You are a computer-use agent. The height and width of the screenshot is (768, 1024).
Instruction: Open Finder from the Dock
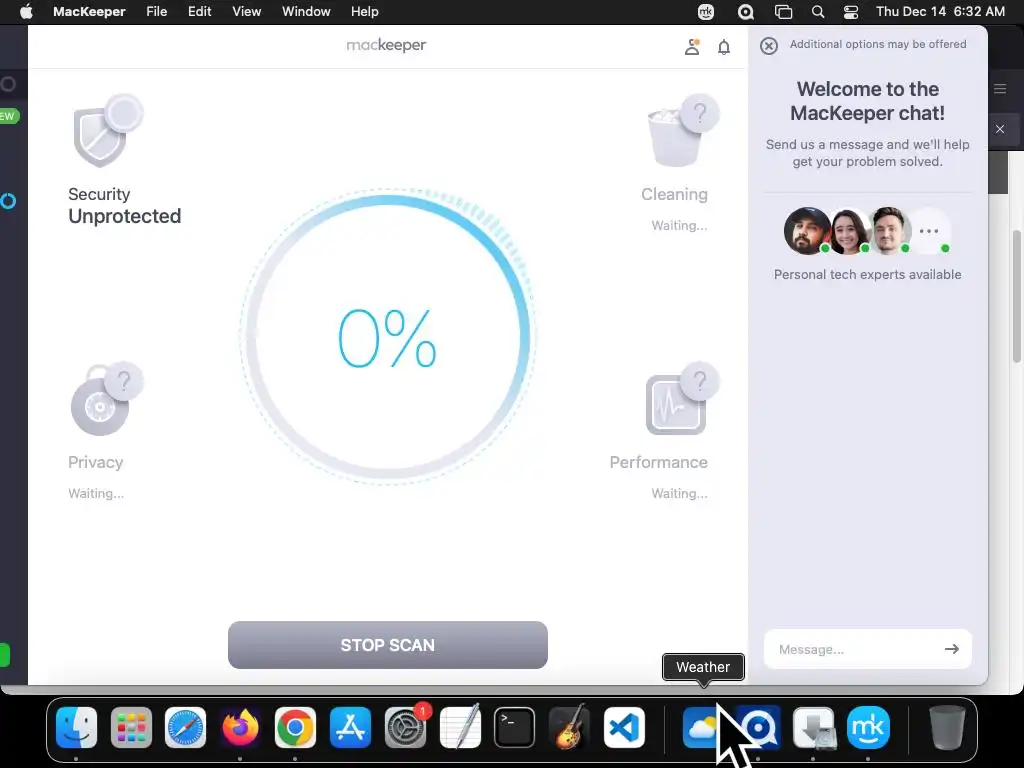(x=76, y=727)
